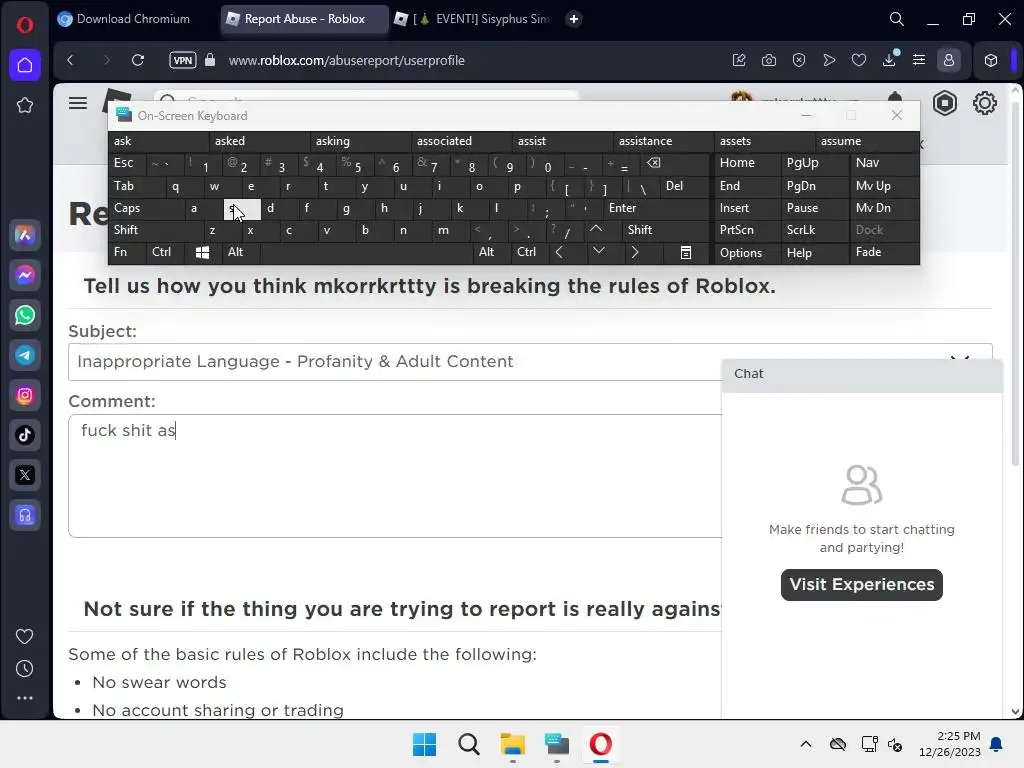This screenshot has width=1024, height=768.
Task: Open history clock icon in sidebar
Action: point(25,668)
